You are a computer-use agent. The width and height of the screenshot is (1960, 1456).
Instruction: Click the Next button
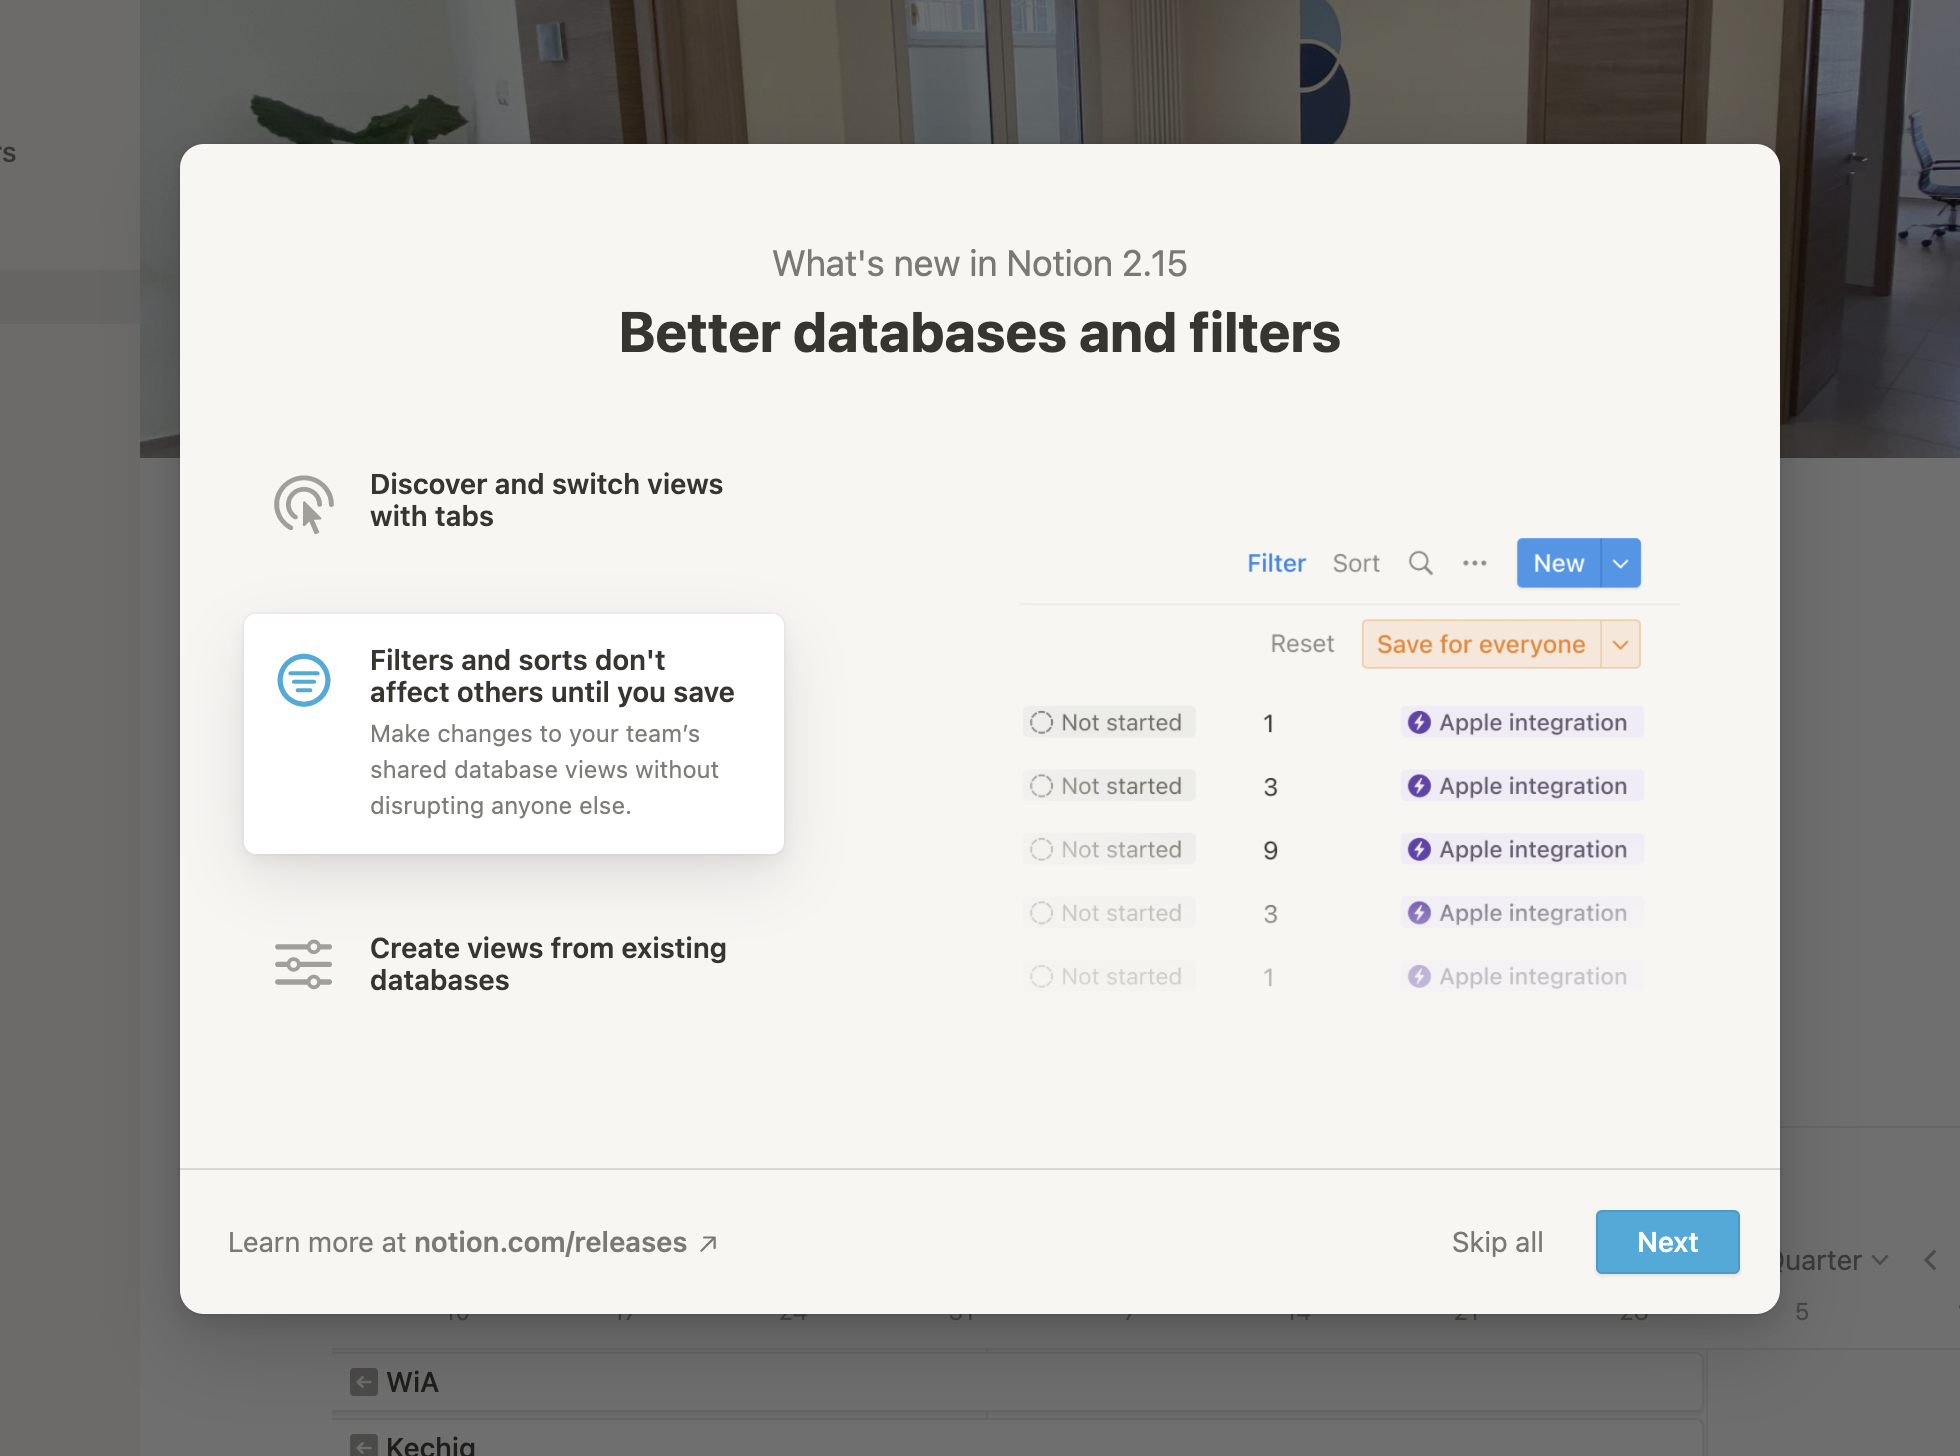tap(1667, 1242)
